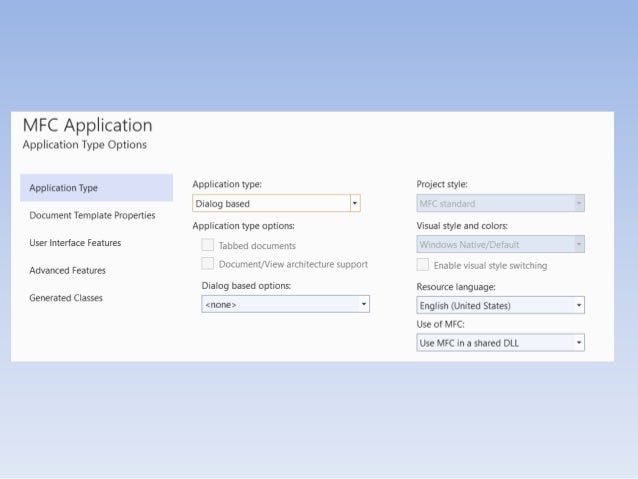Click the 'Application Type Options' subtitle
Viewport: 638px width, 479px height.
[85, 145]
